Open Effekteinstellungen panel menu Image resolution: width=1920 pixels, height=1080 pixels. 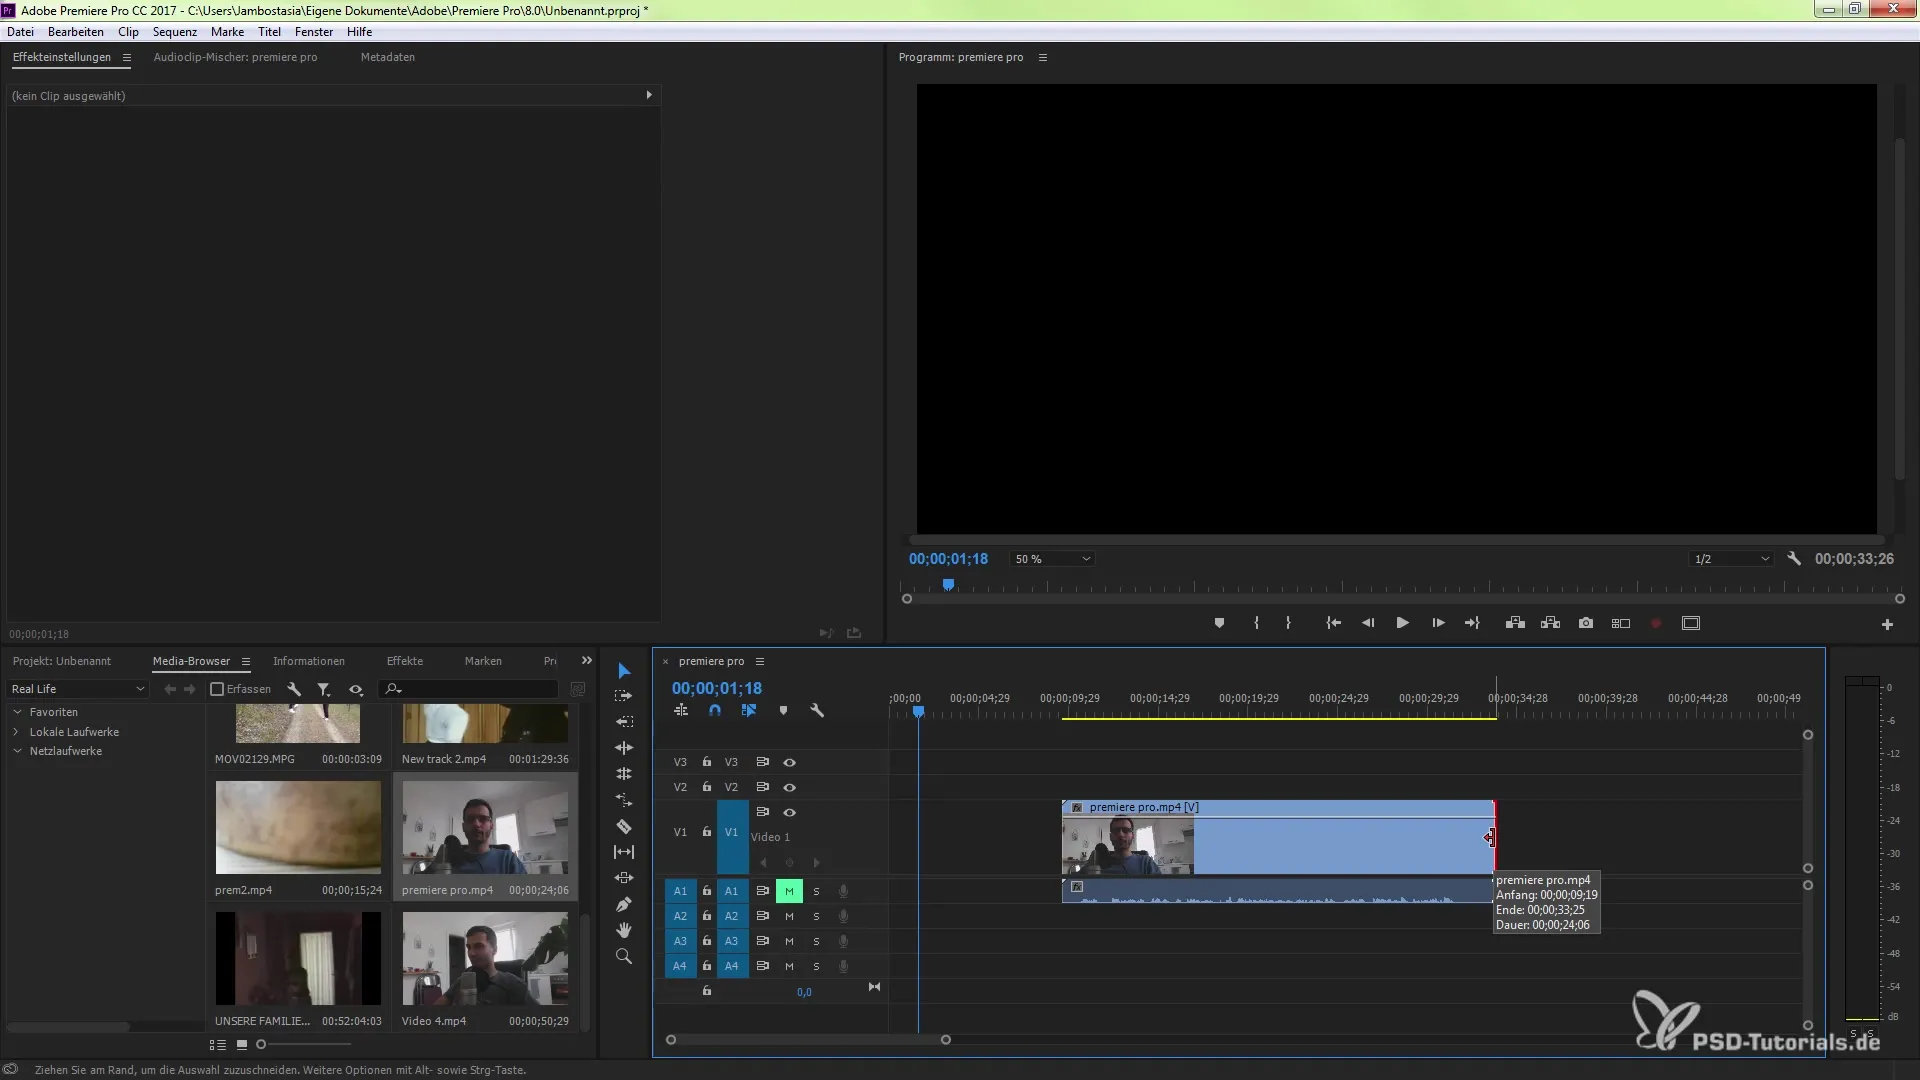[x=127, y=58]
